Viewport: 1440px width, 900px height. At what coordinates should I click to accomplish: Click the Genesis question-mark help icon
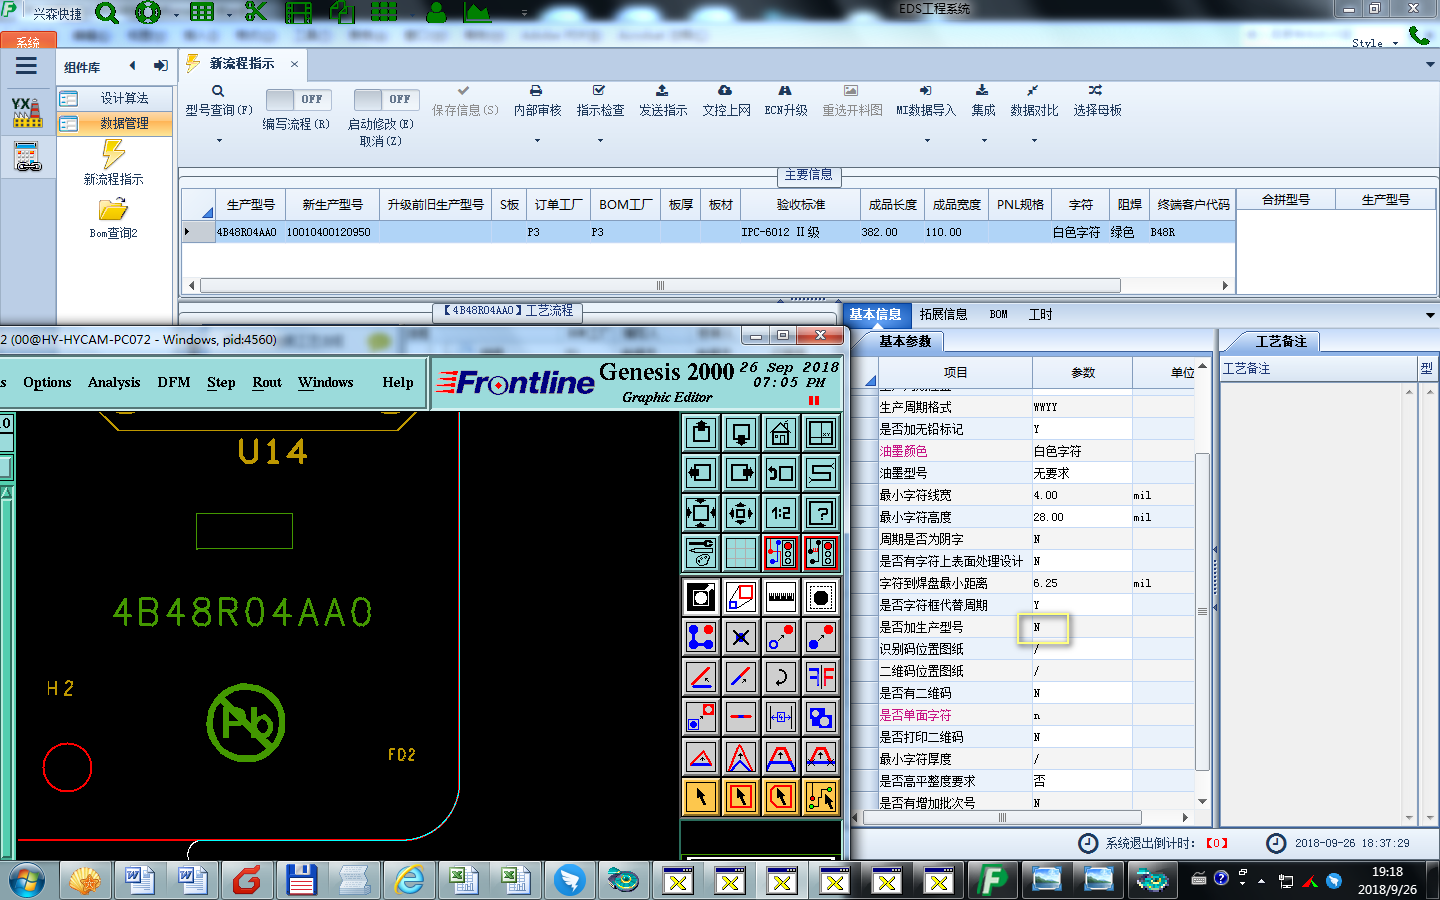[x=821, y=513]
